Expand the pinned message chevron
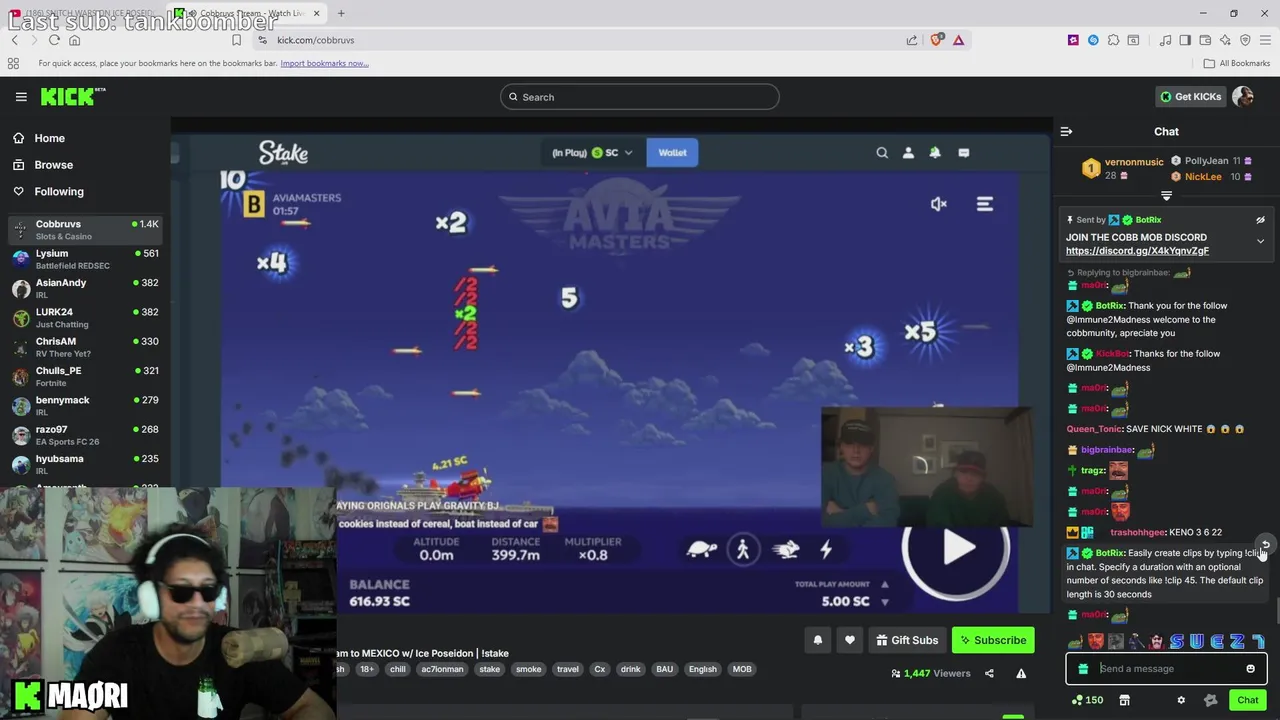Image resolution: width=1280 pixels, height=720 pixels. [x=1260, y=241]
